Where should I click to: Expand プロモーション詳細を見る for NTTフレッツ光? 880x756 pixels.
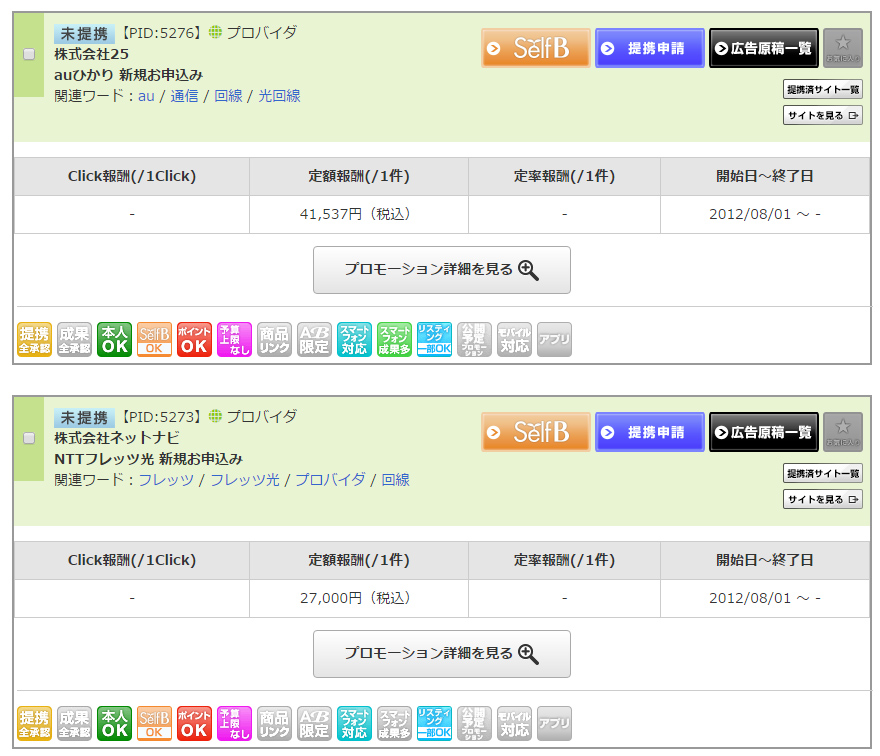[441, 654]
